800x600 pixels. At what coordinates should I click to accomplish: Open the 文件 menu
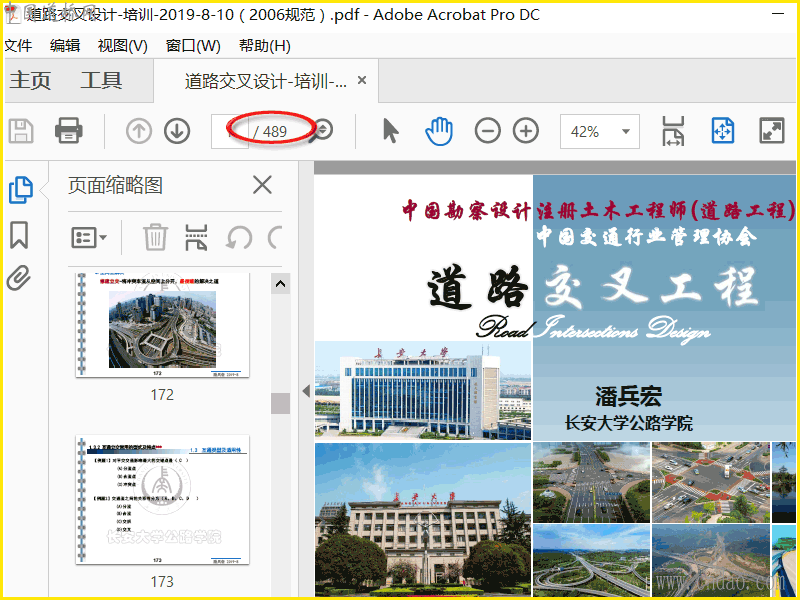coord(18,45)
